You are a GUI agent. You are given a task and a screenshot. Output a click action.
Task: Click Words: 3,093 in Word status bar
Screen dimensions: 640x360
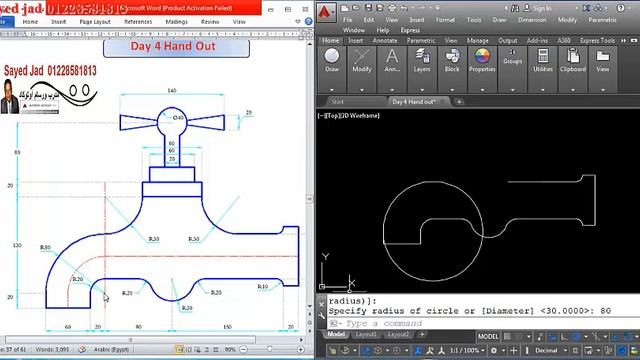point(52,349)
